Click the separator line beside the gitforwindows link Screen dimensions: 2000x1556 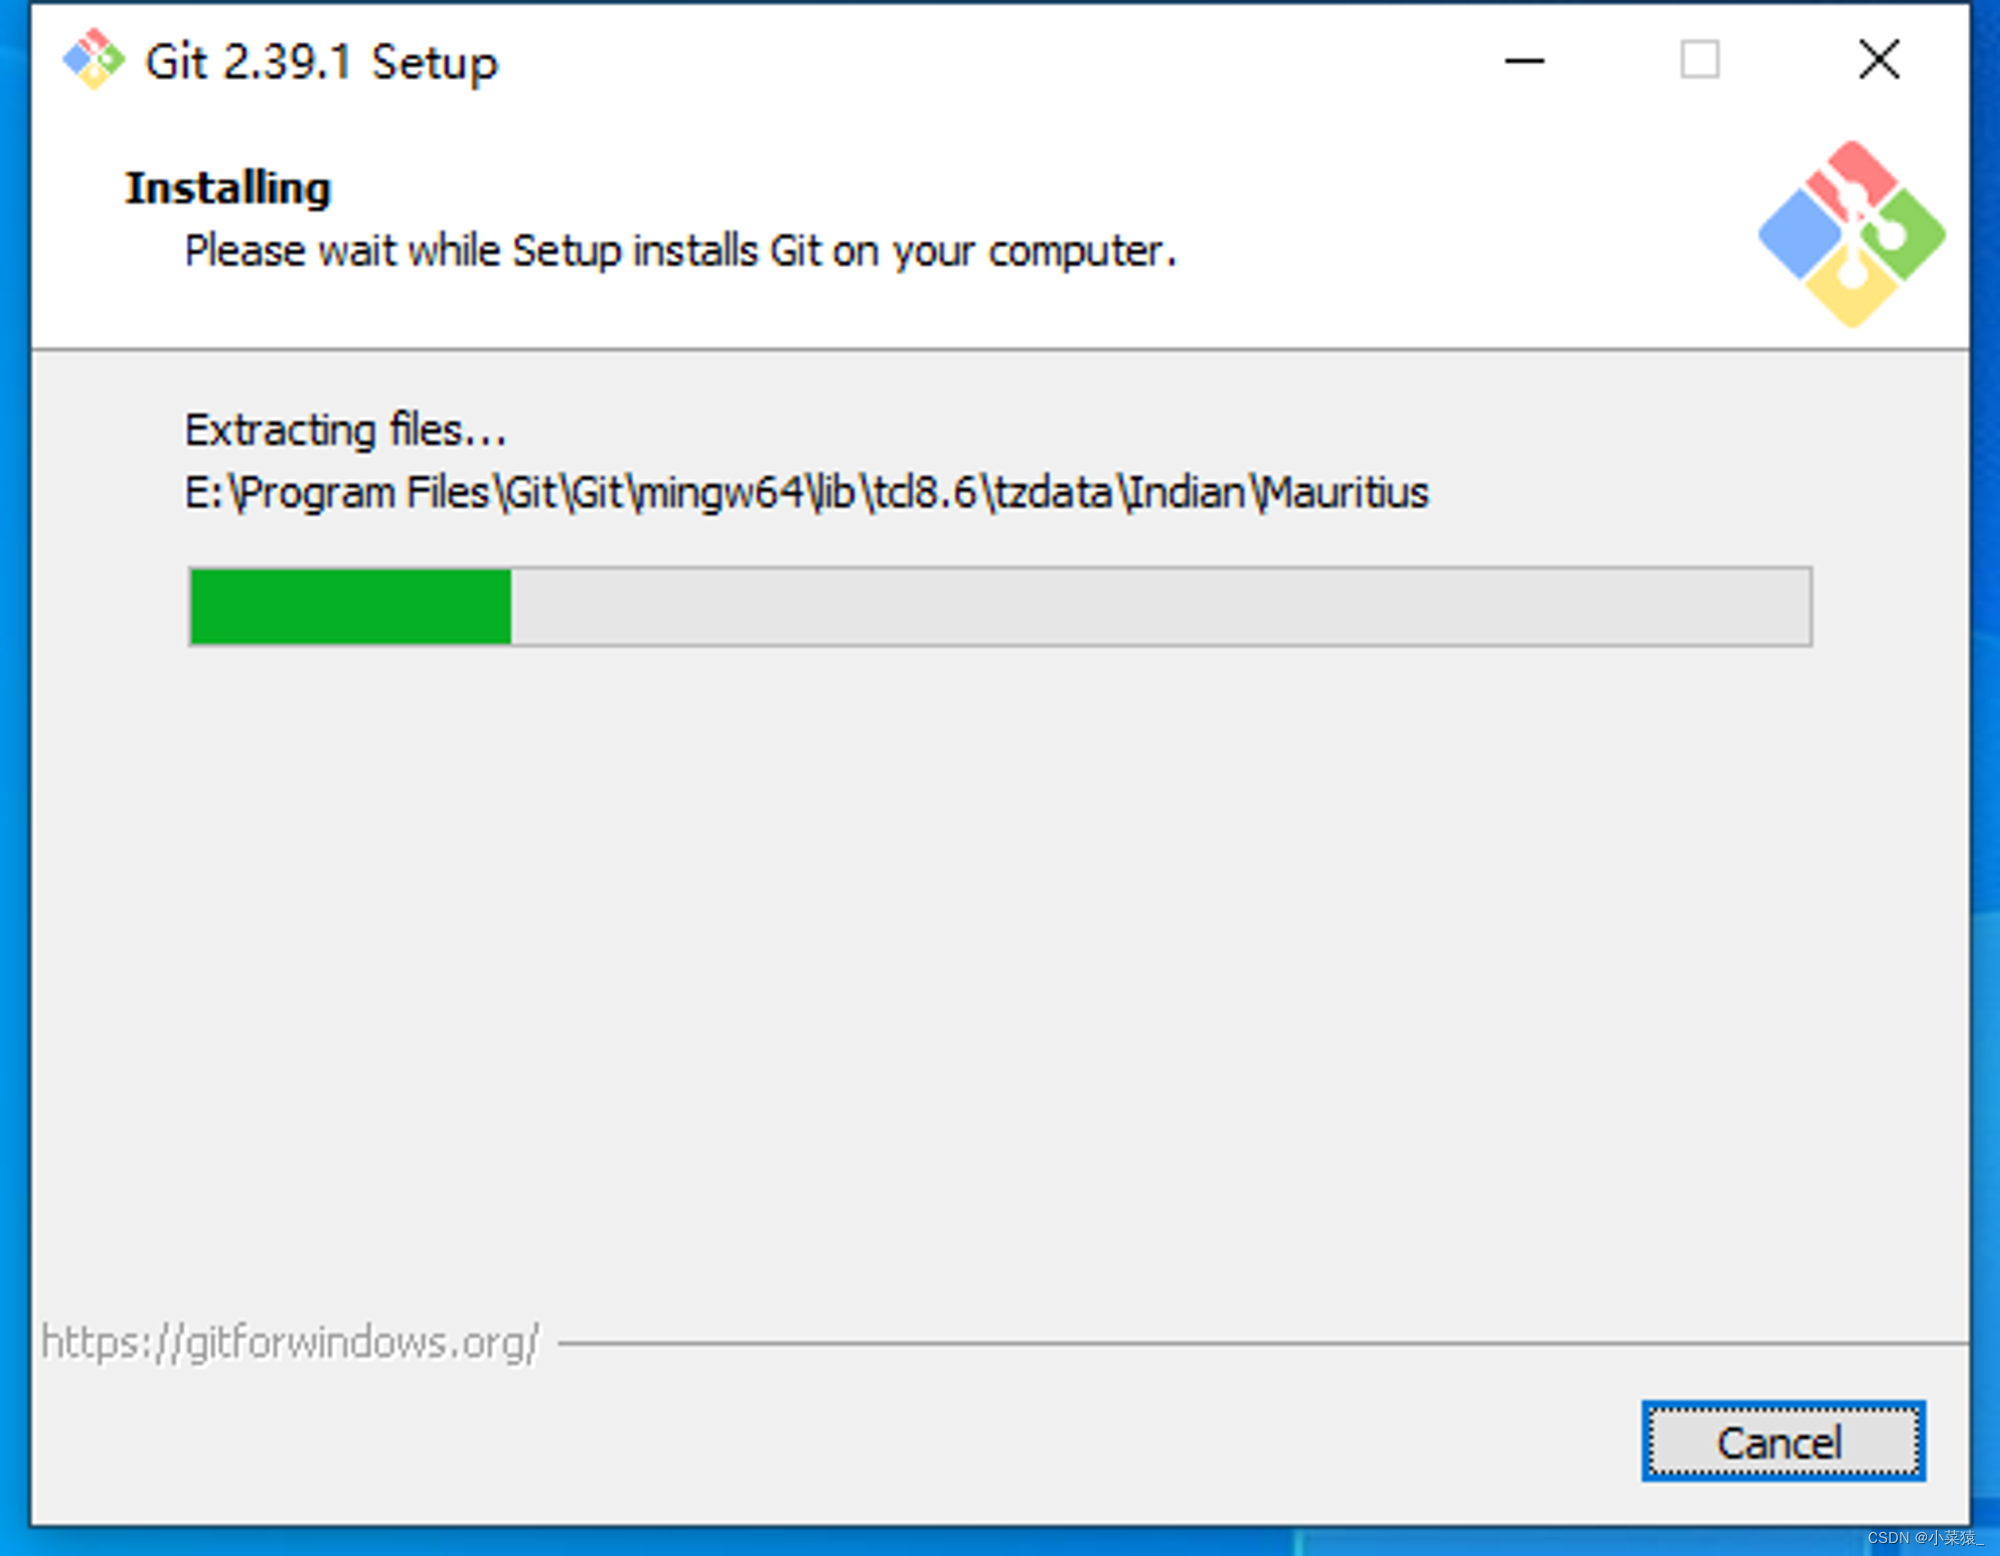click(1263, 1343)
